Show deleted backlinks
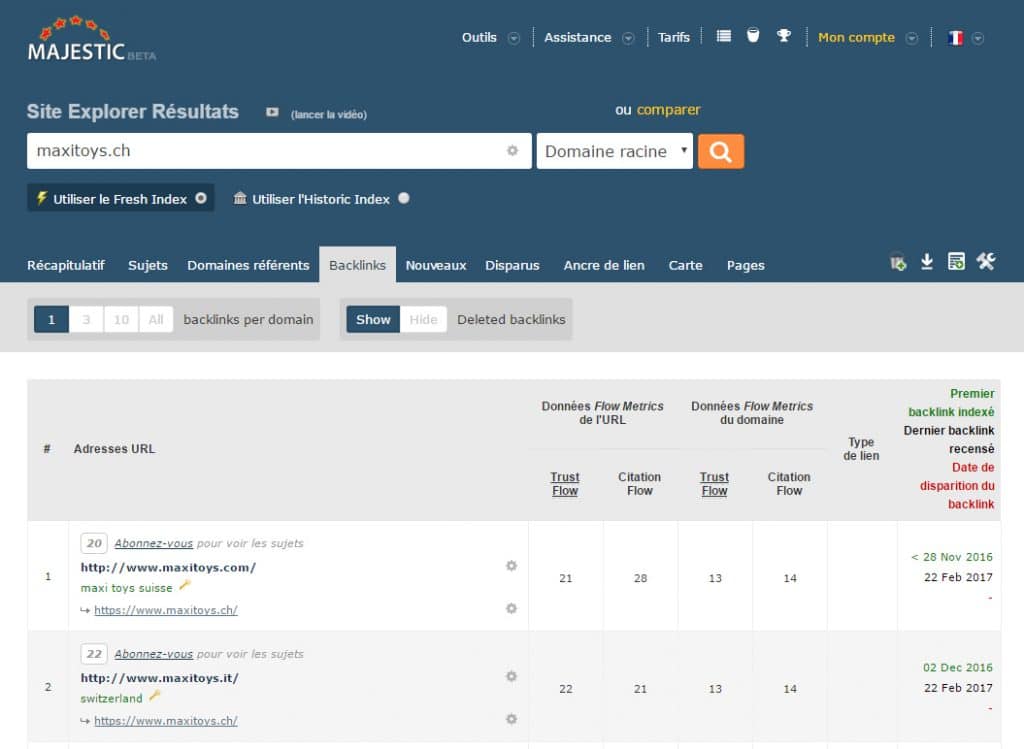The height and width of the screenshot is (749, 1024). click(x=373, y=319)
